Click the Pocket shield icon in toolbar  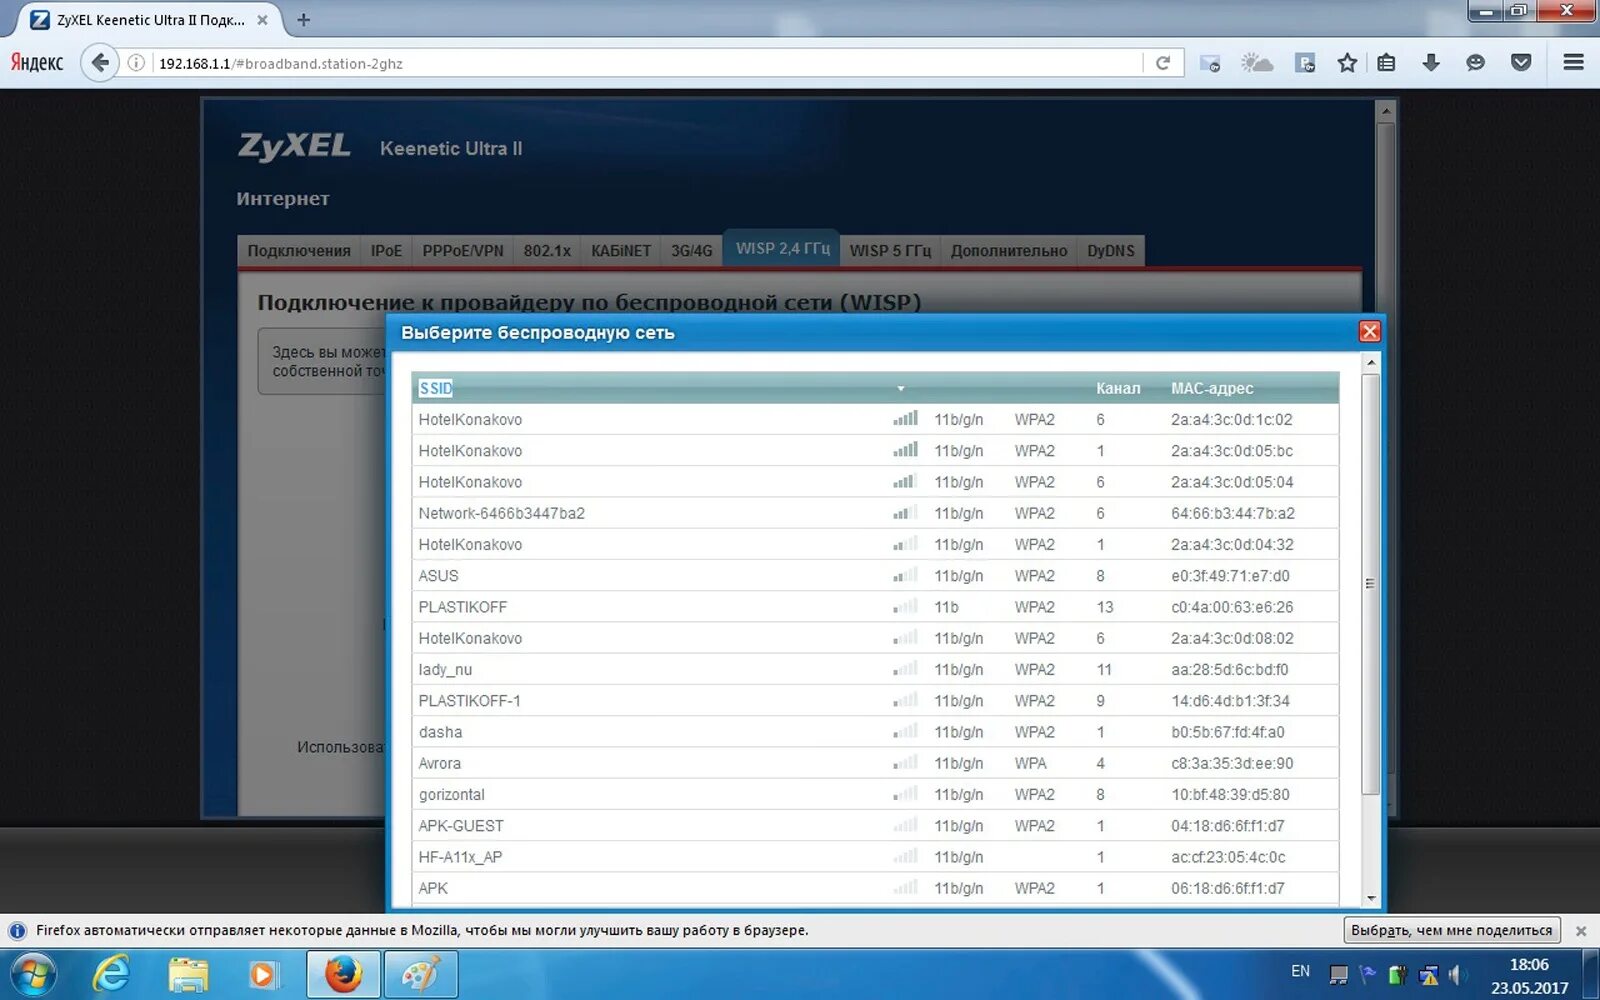[x=1521, y=63]
